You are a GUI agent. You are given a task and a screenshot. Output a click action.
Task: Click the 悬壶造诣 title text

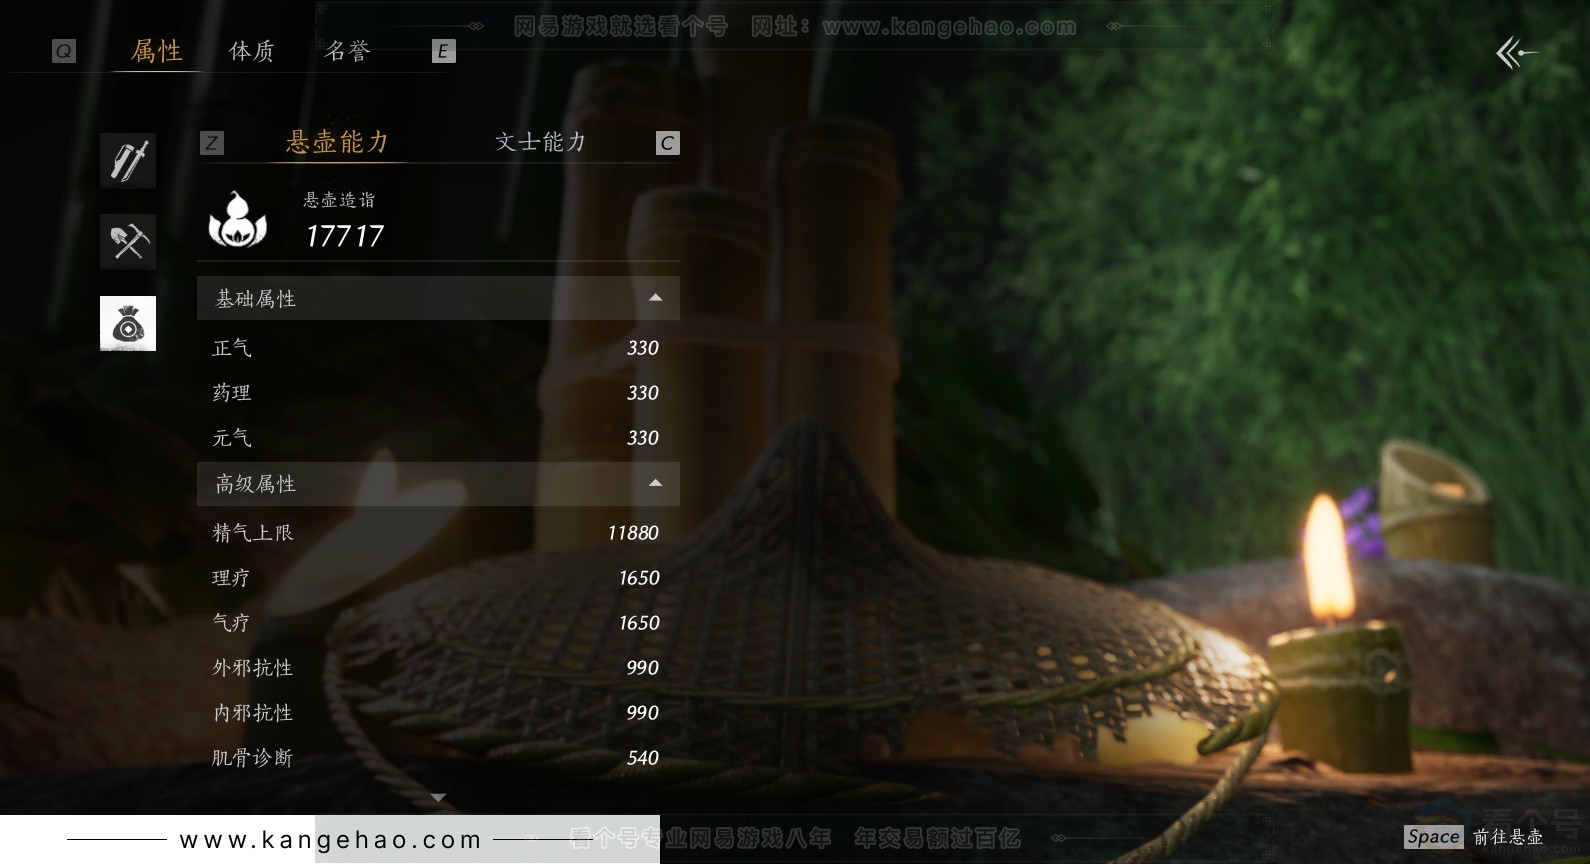pos(339,200)
